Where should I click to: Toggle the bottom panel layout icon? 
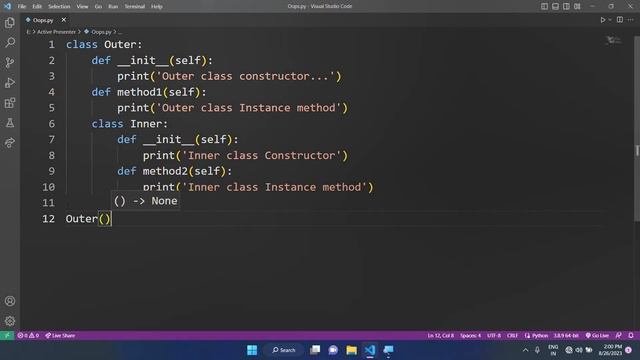coord(555,6)
